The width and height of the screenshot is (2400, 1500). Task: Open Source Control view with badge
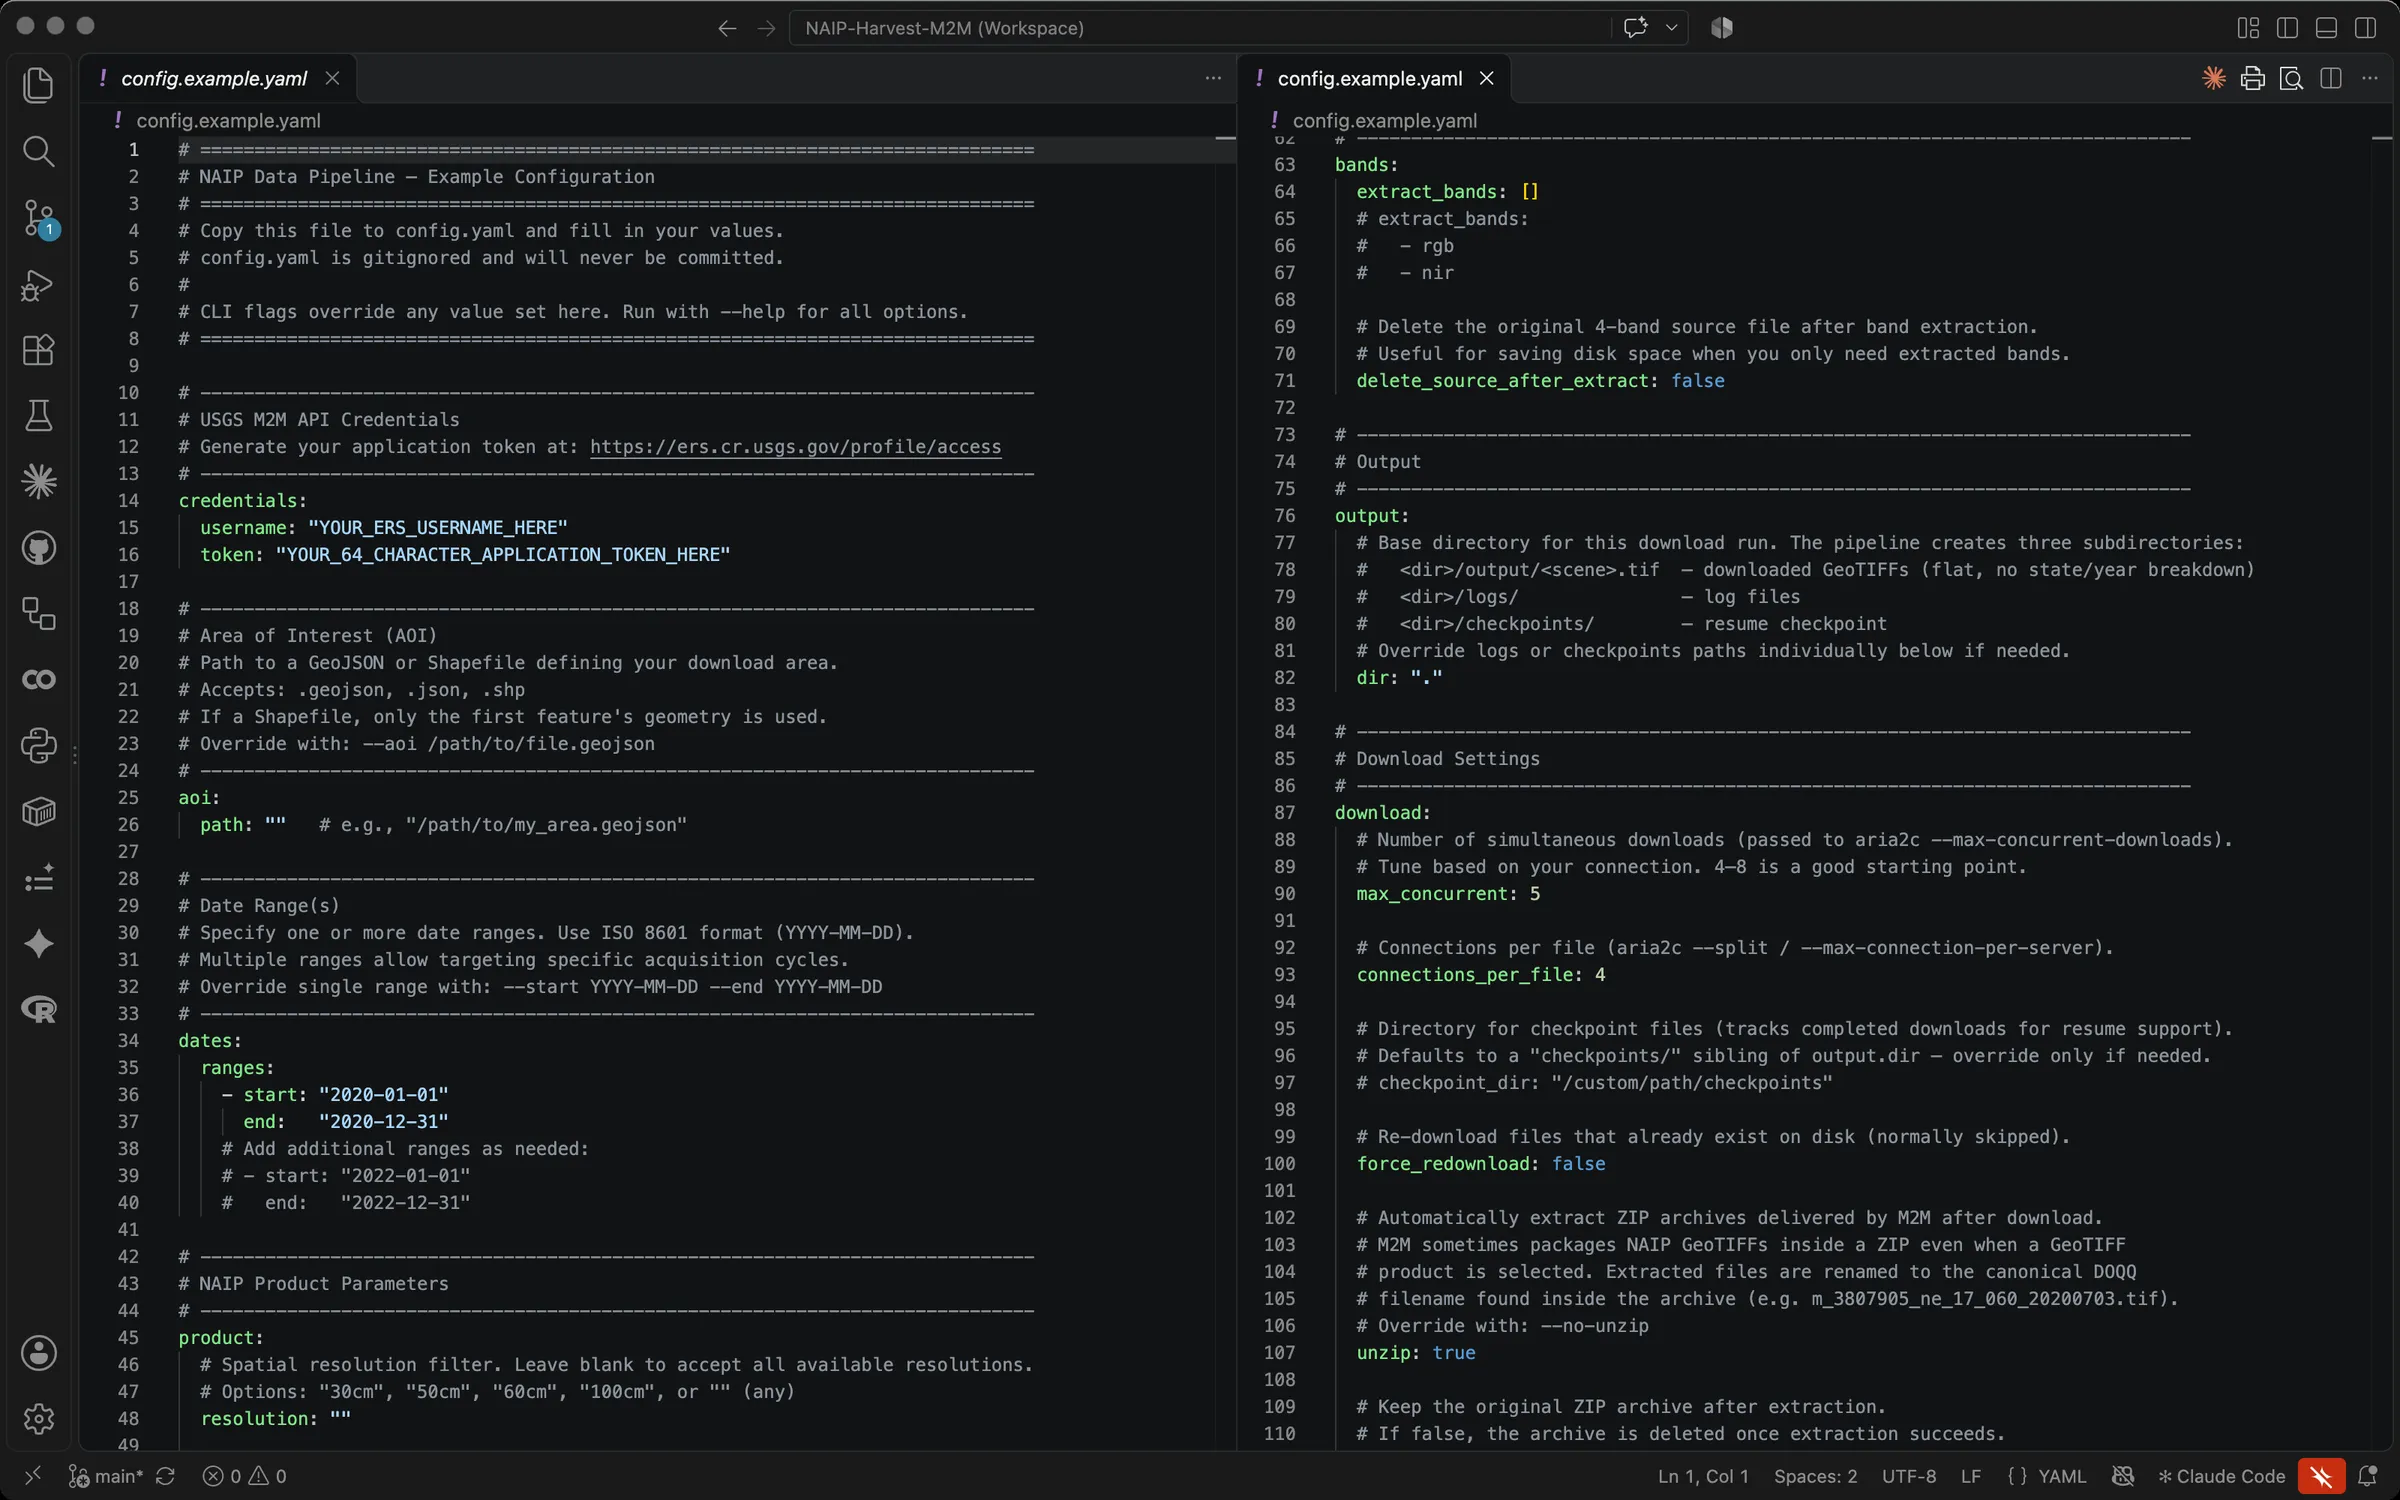[38, 218]
